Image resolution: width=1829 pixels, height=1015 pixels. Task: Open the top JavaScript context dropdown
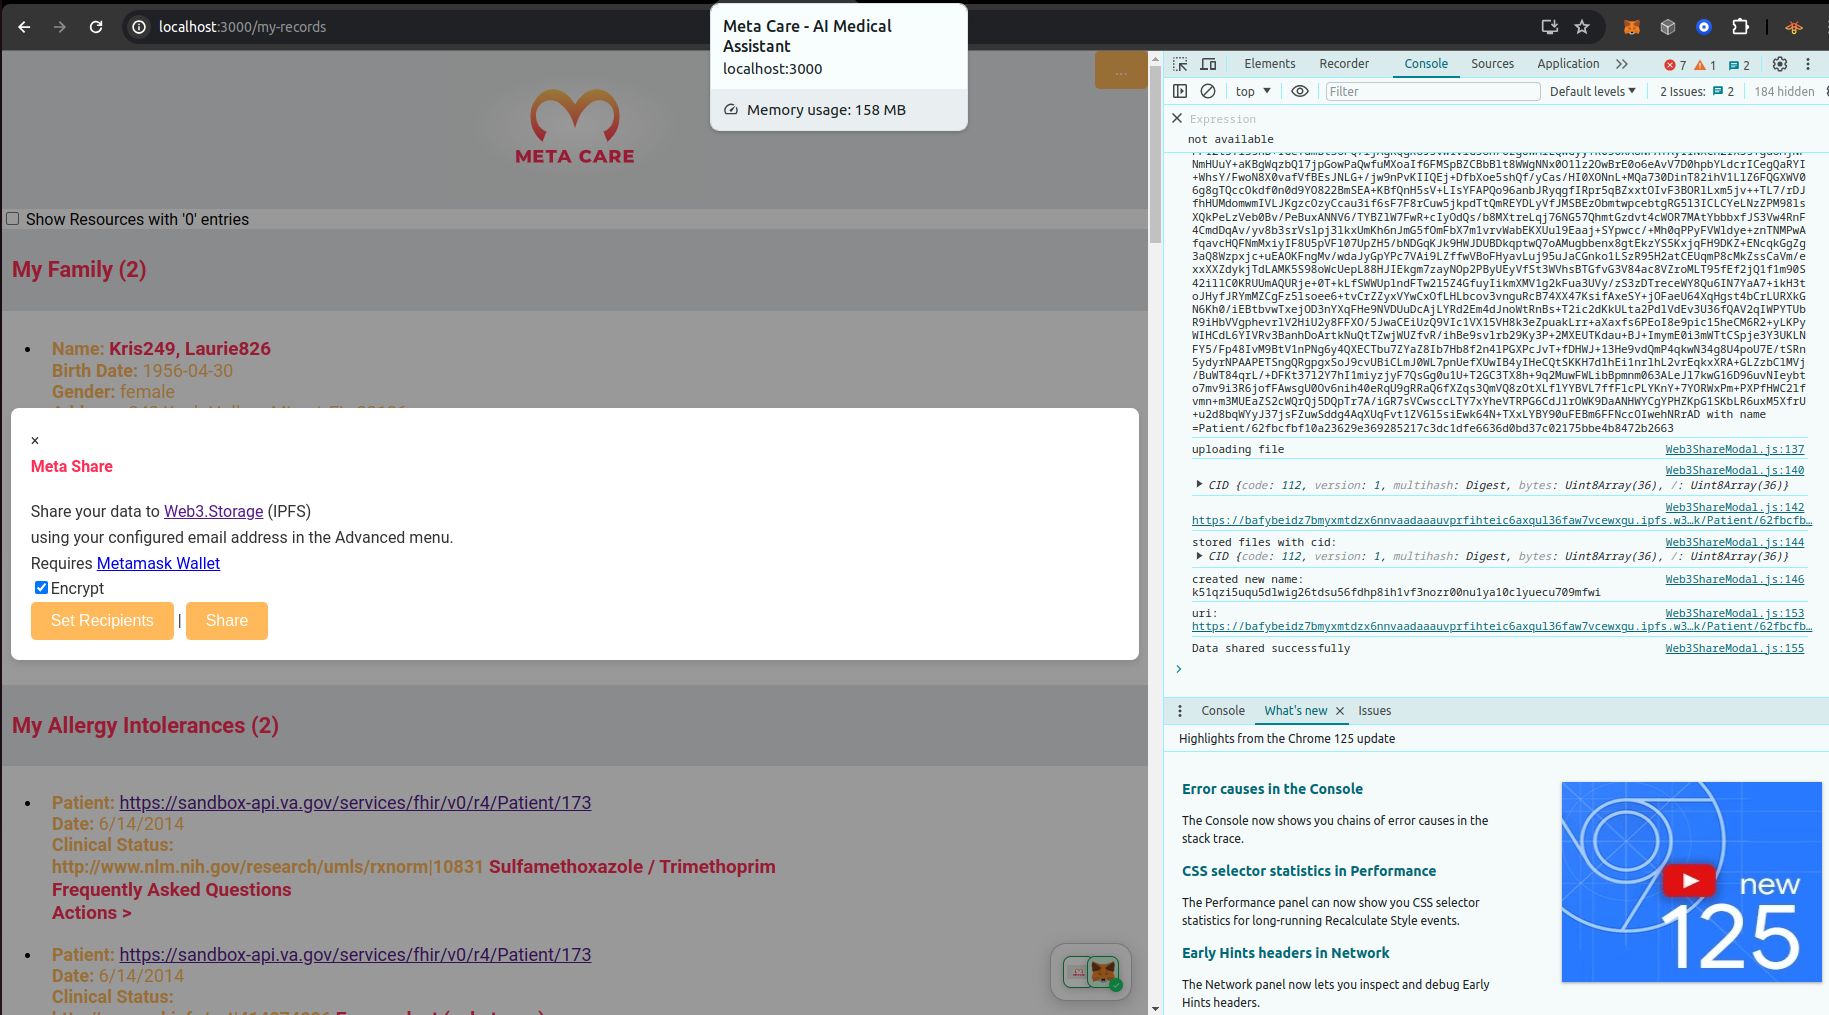[x=1253, y=91]
